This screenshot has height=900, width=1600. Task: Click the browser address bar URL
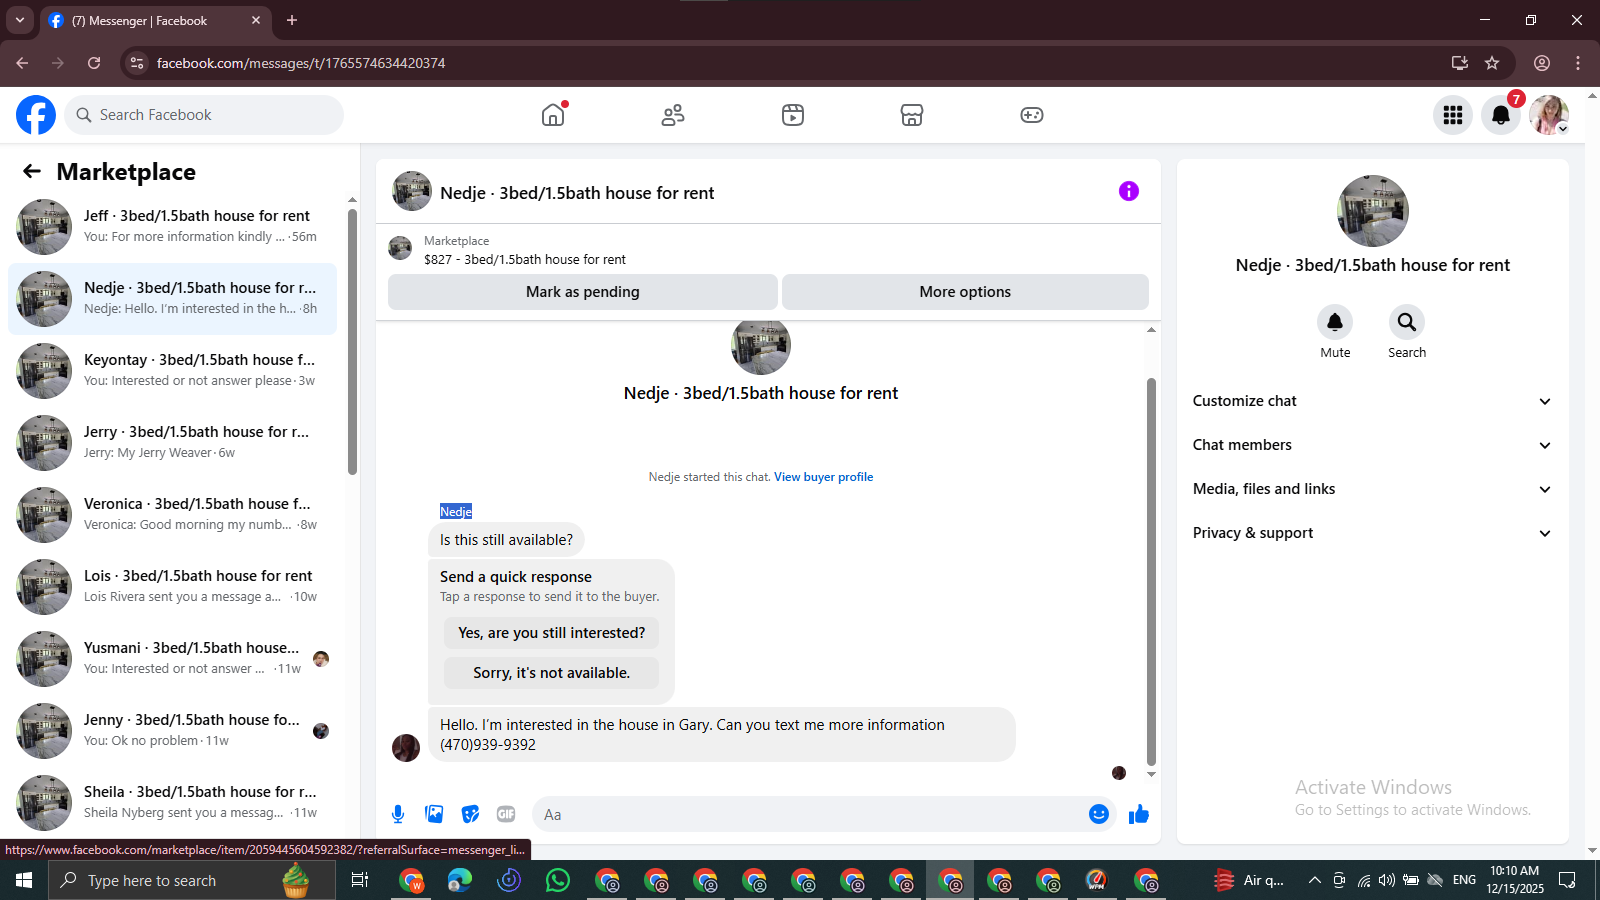pos(301,63)
